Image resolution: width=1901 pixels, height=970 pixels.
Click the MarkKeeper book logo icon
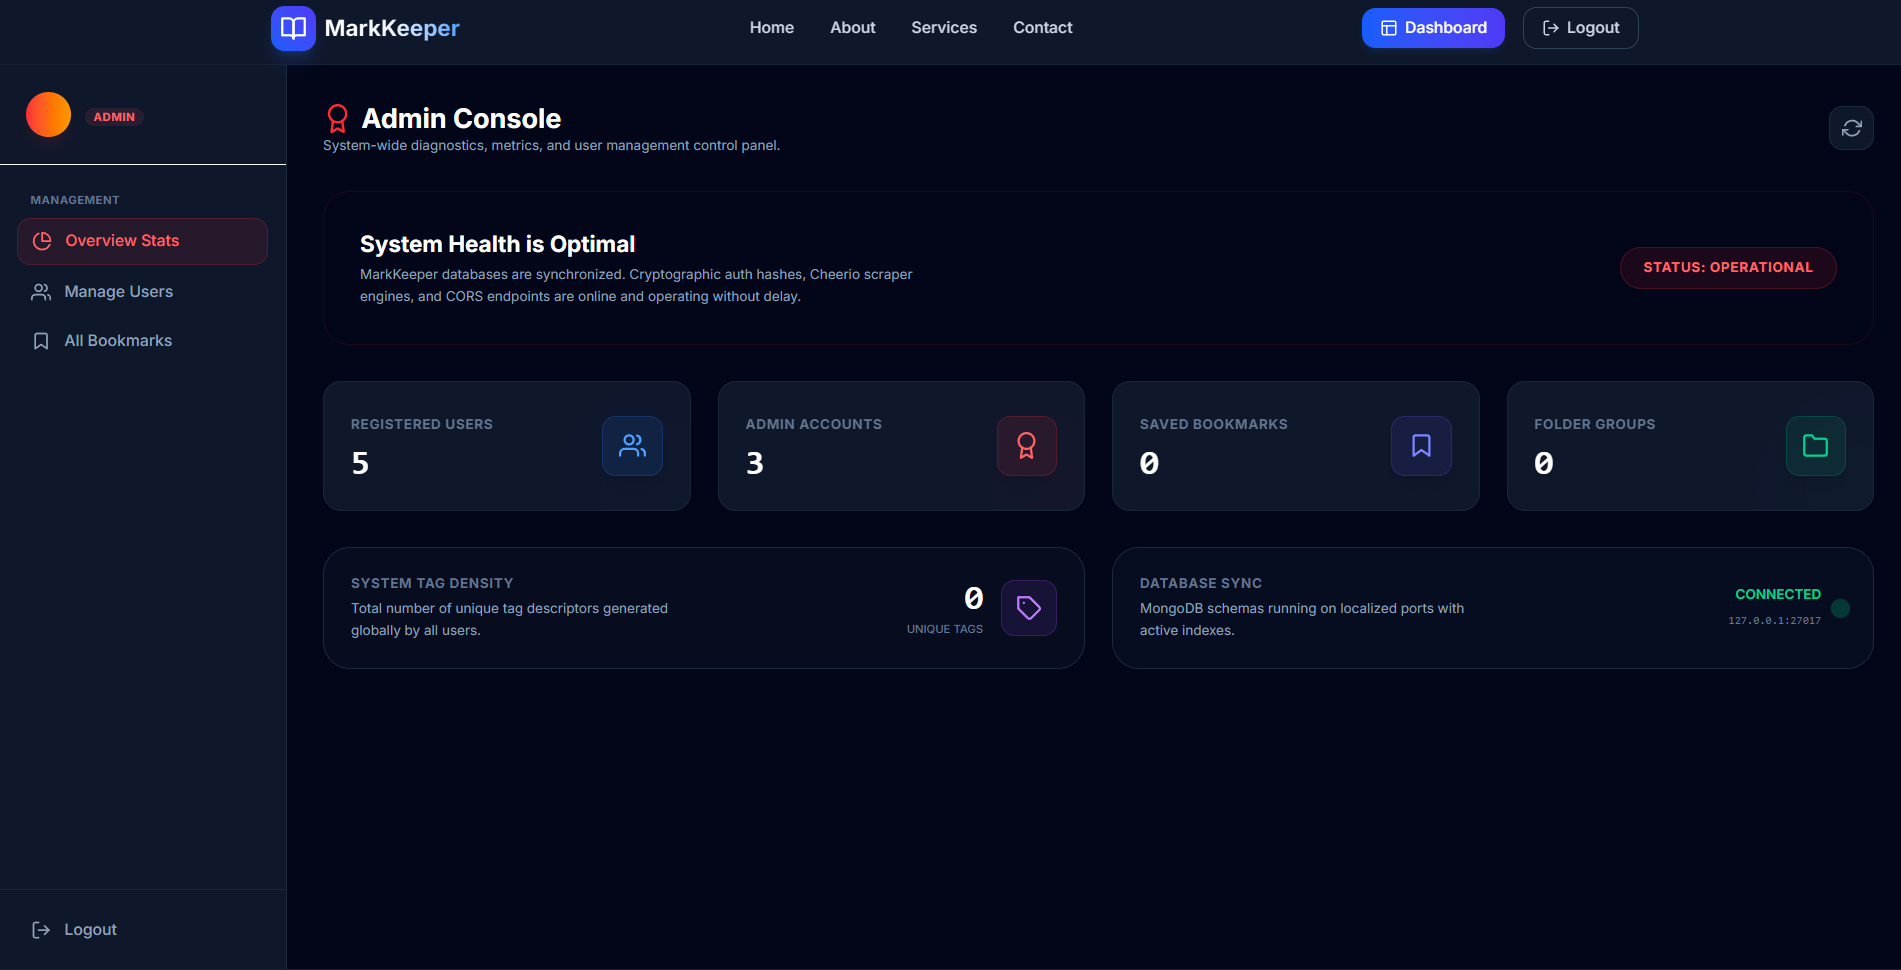tap(293, 28)
